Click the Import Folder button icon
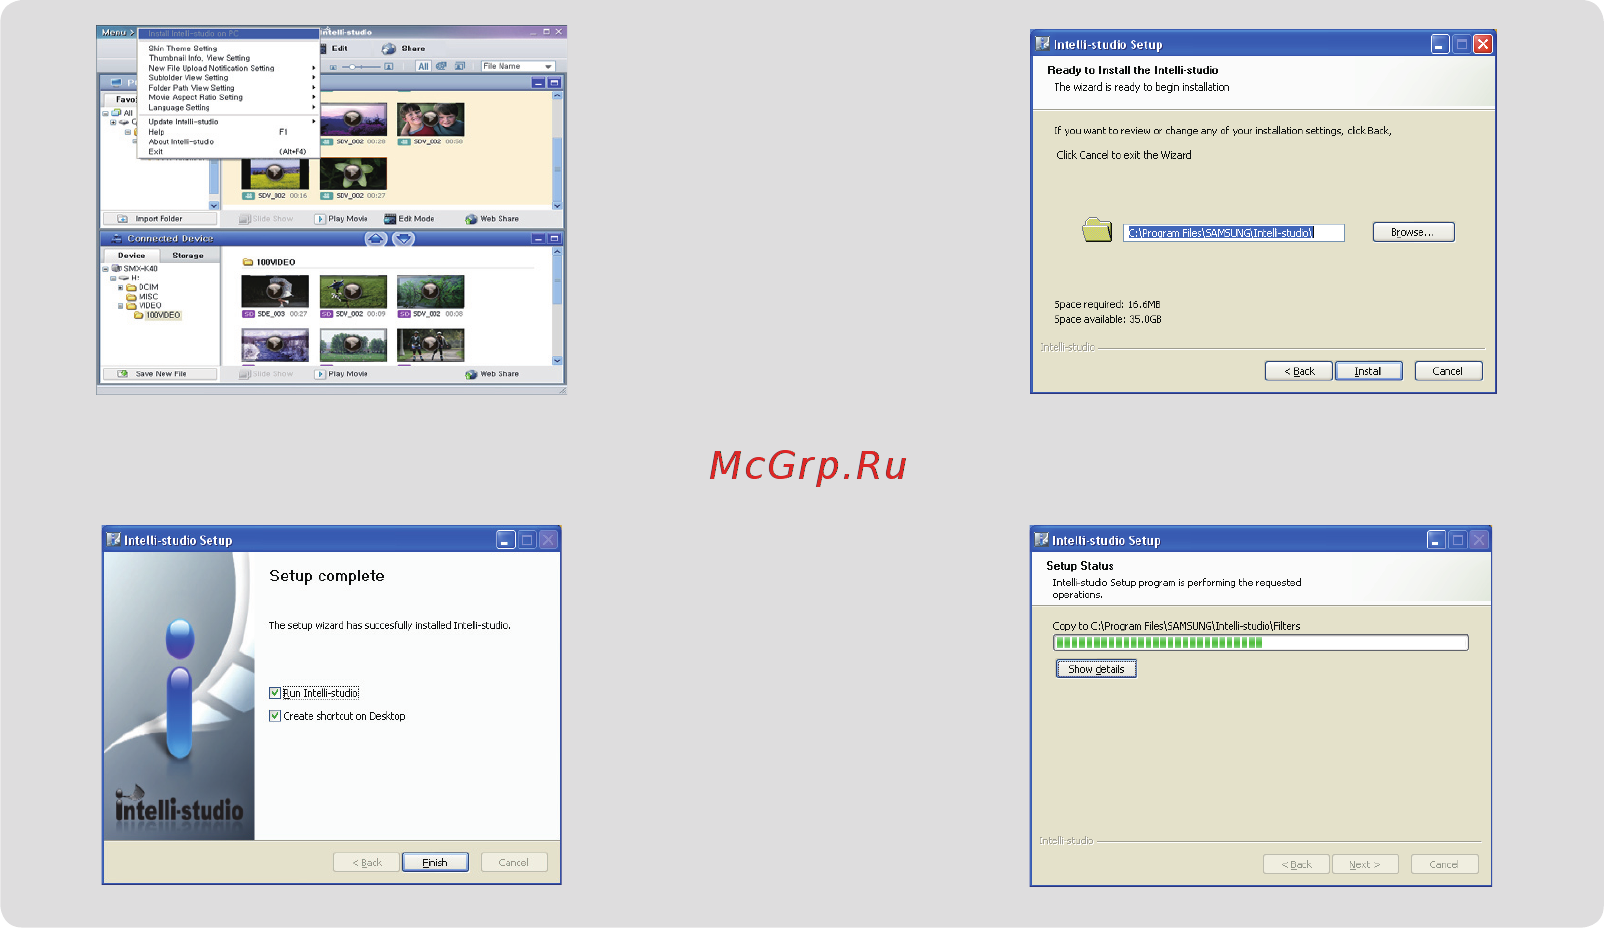1604x928 pixels. (x=122, y=218)
